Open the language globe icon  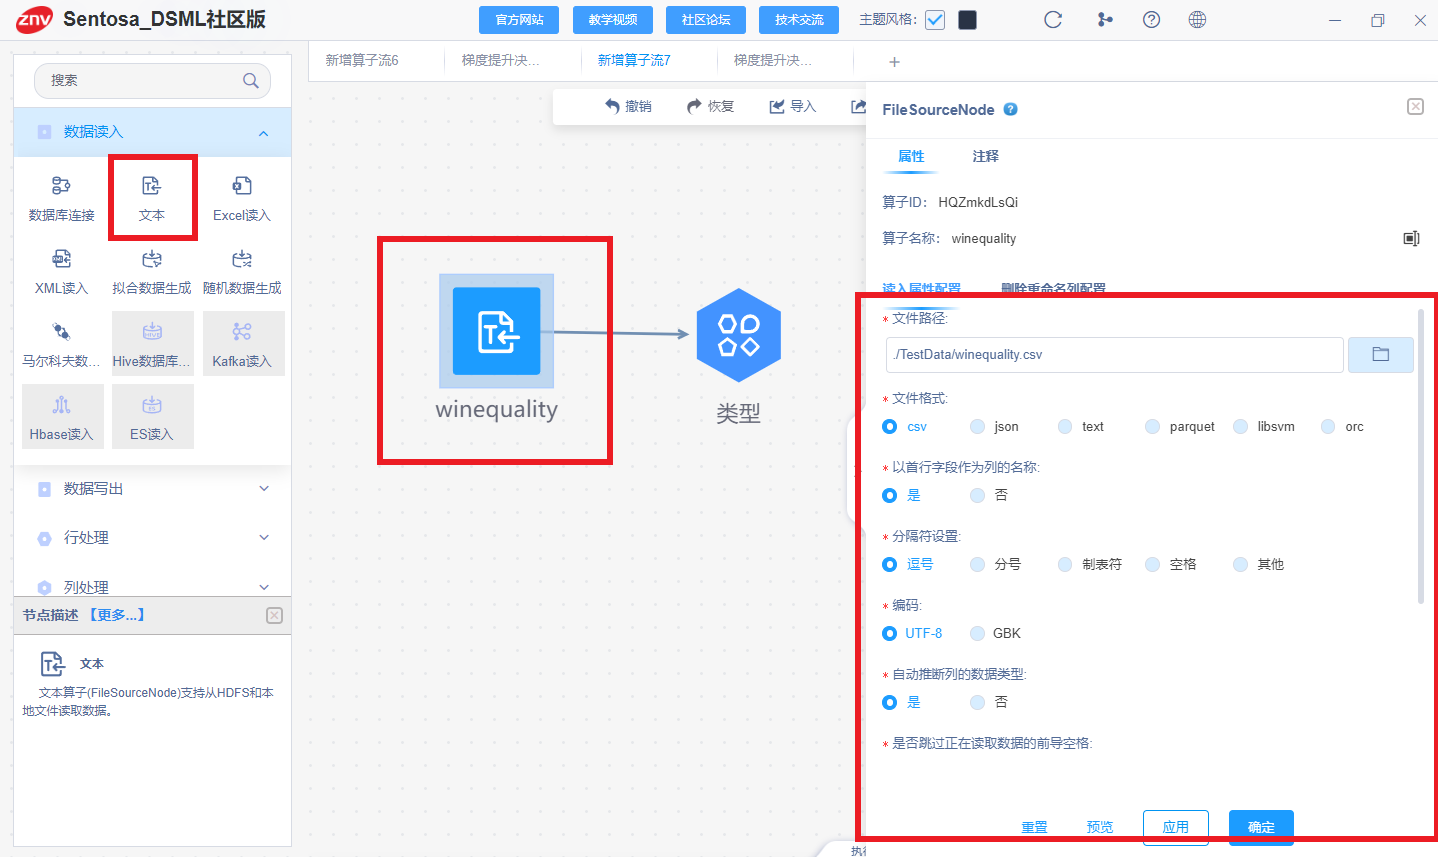[x=1197, y=20]
